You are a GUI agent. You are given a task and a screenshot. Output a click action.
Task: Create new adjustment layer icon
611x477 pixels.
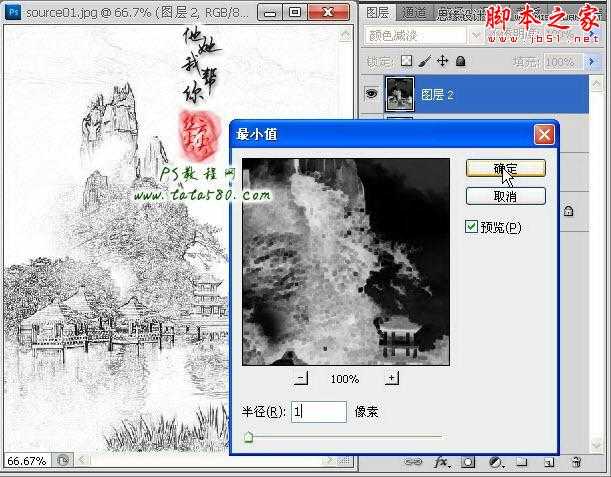pos(496,462)
